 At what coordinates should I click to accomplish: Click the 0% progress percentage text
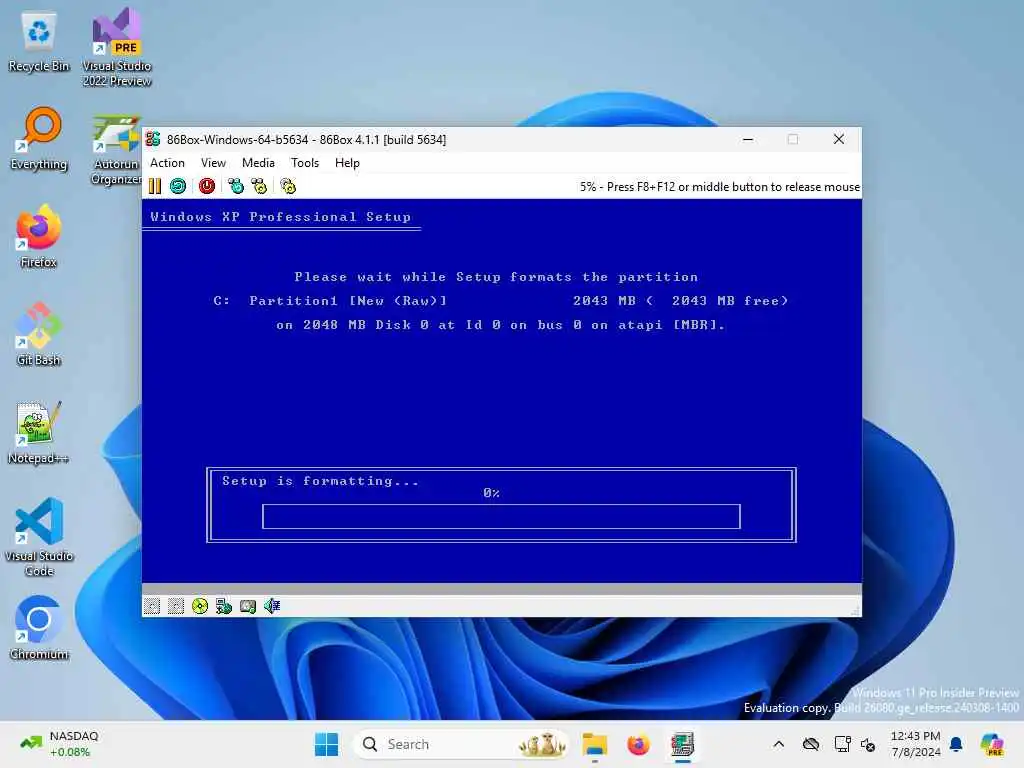click(492, 493)
